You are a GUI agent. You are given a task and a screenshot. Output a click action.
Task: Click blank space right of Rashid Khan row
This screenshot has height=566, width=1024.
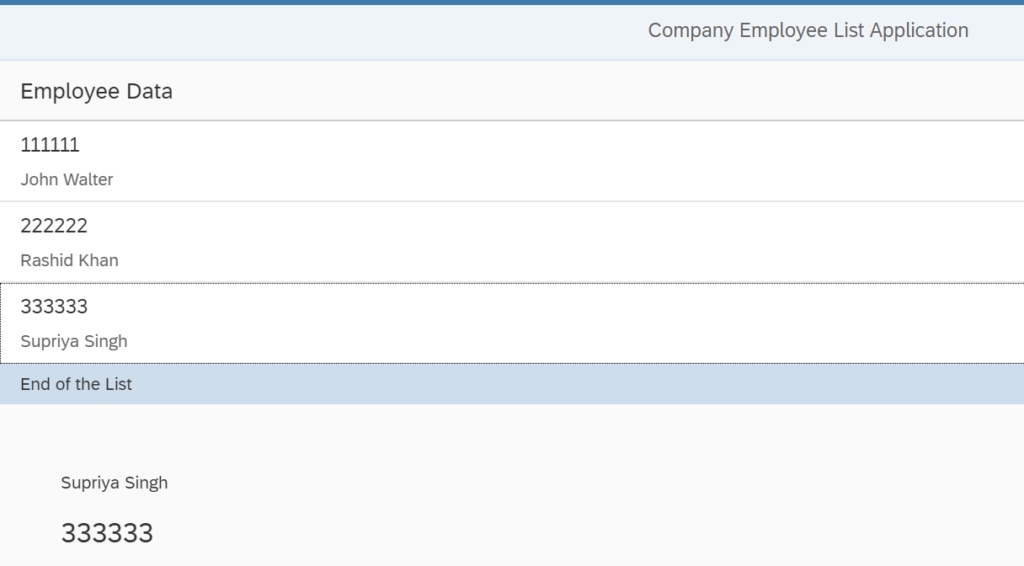click(x=600, y=243)
